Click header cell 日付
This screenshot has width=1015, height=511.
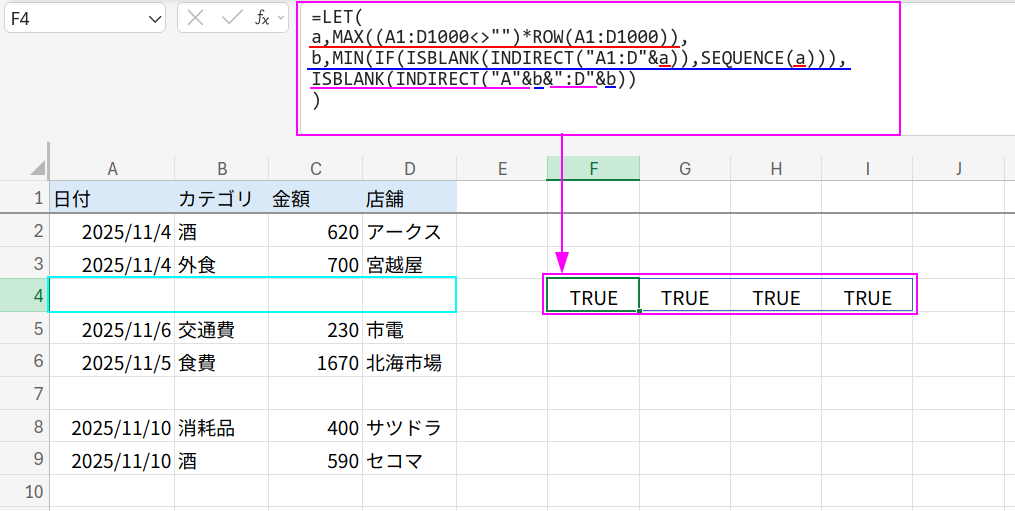pos(112,198)
